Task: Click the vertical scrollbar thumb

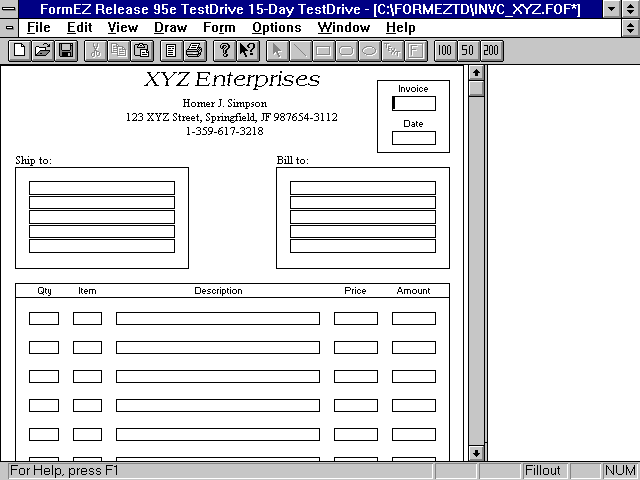Action: [x=476, y=88]
